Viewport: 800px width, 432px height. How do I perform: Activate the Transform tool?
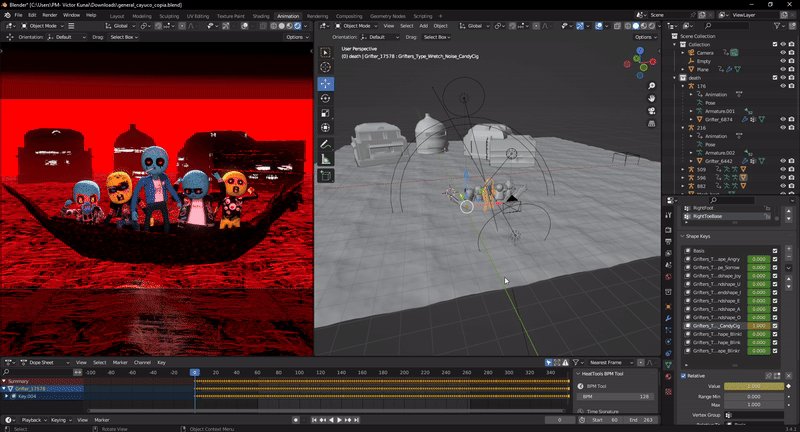tap(325, 128)
